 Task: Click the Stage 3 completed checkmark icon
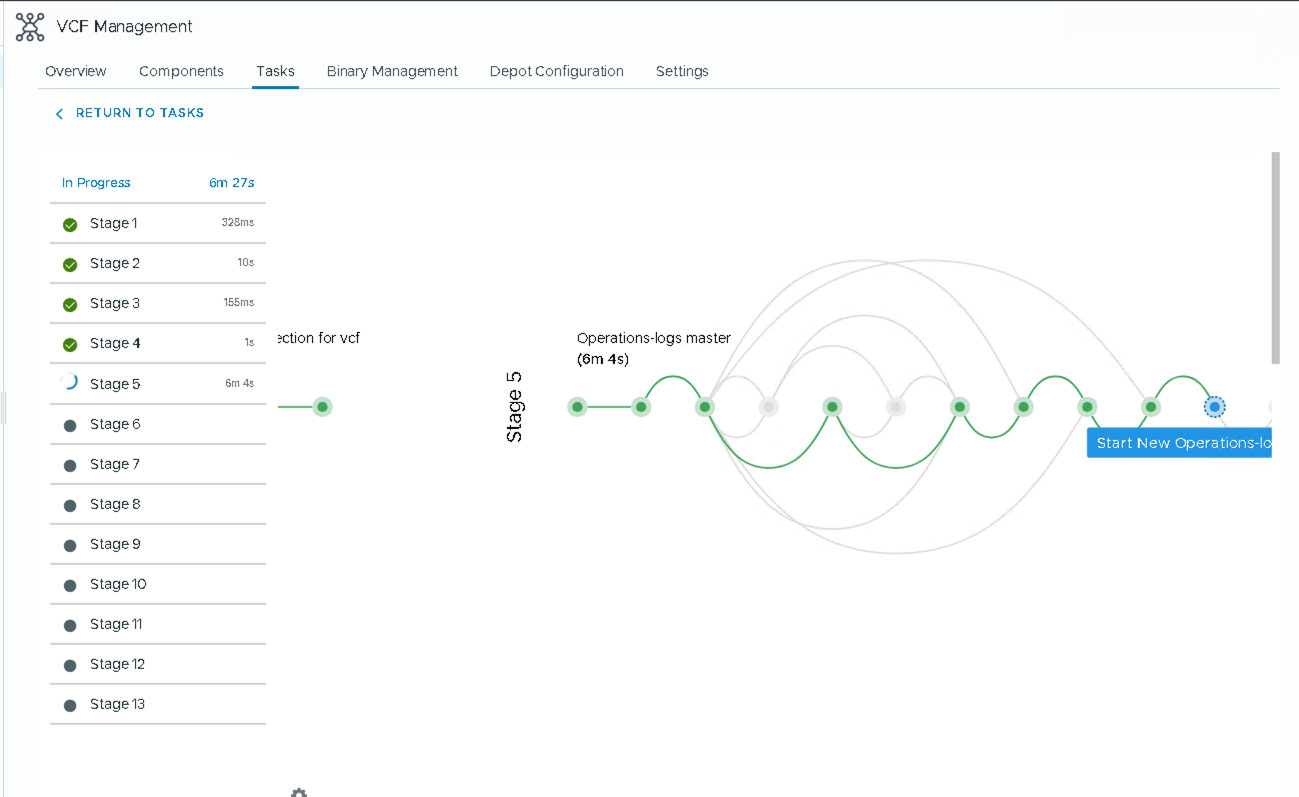click(70, 305)
